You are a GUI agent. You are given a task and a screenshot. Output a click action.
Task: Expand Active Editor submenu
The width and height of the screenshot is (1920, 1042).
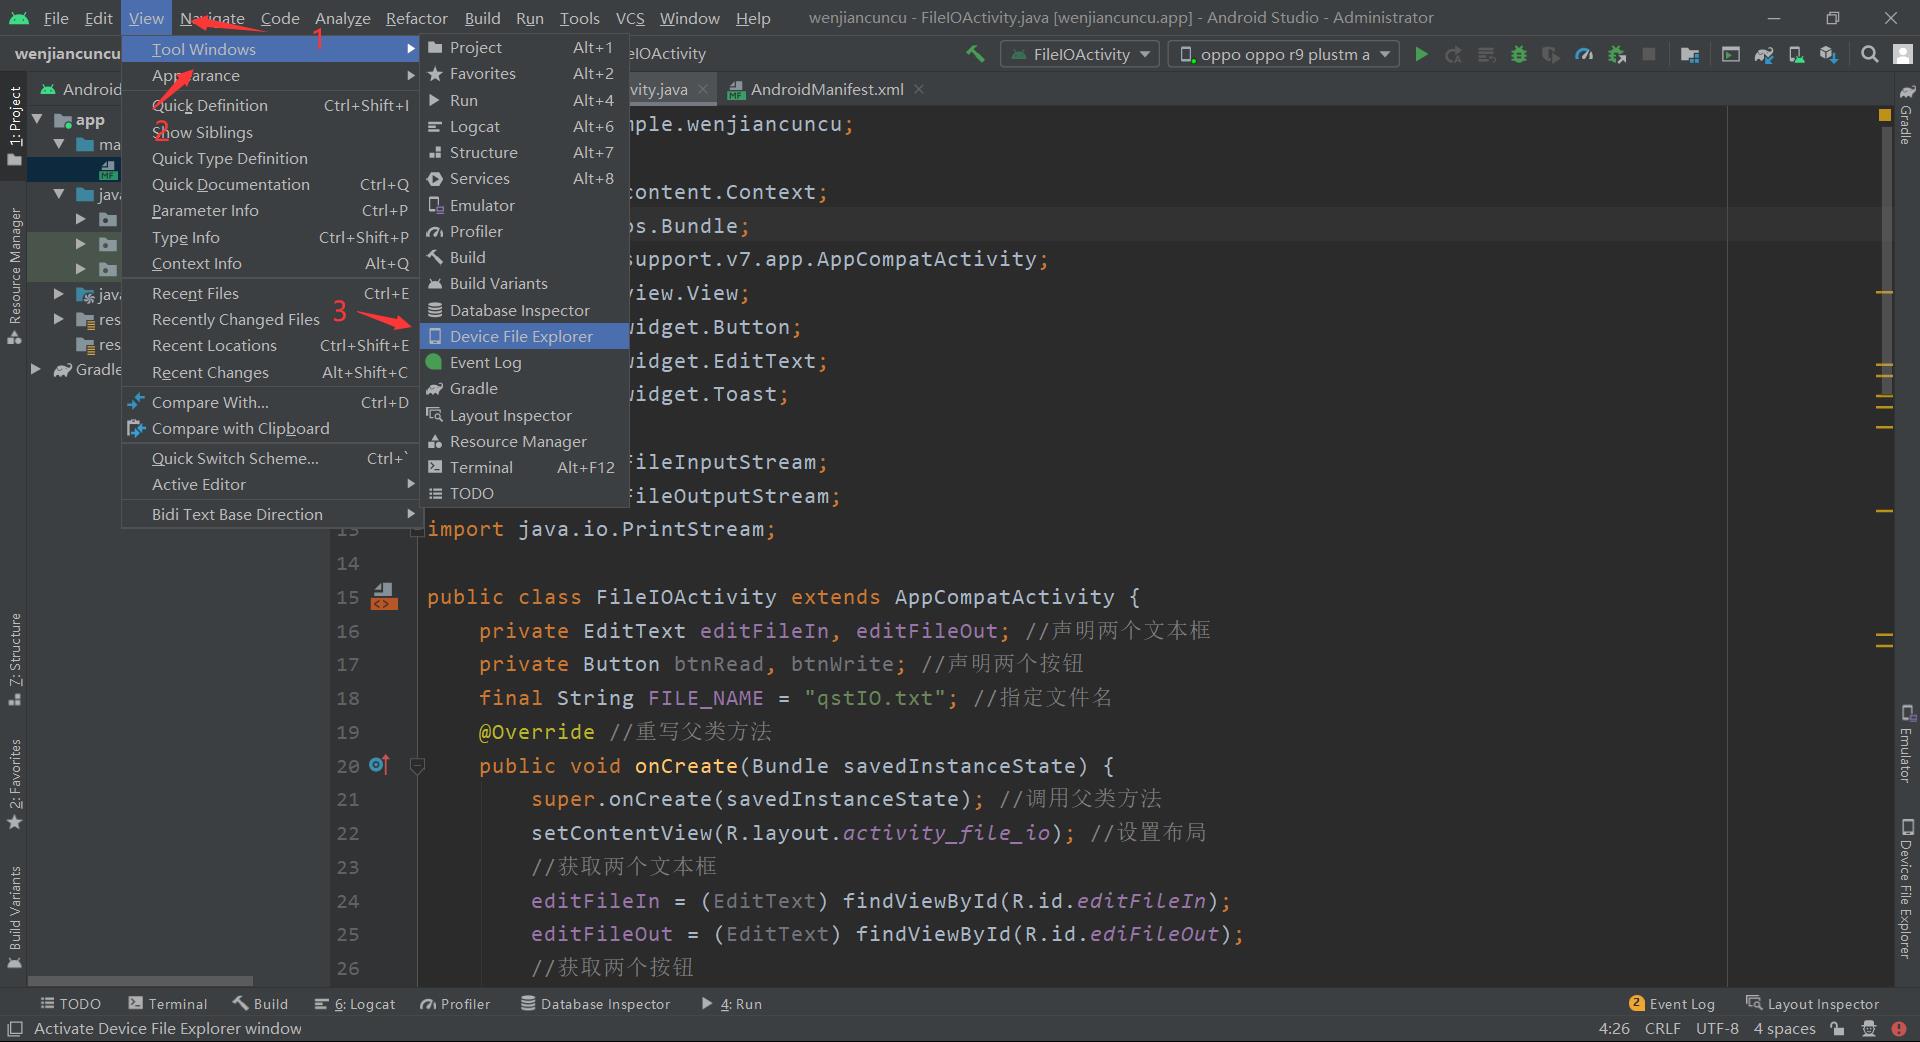pyautogui.click(x=270, y=484)
